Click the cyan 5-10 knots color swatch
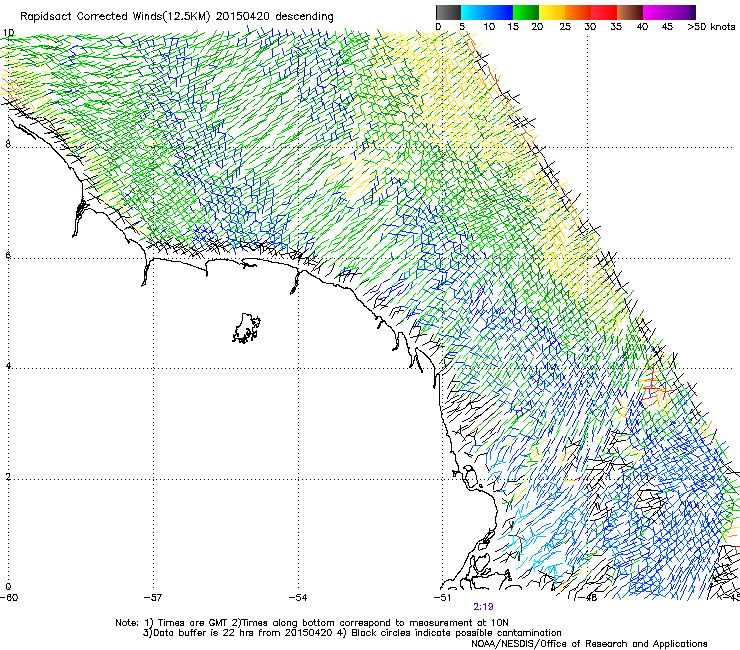This screenshot has width=740, height=650. click(x=474, y=12)
